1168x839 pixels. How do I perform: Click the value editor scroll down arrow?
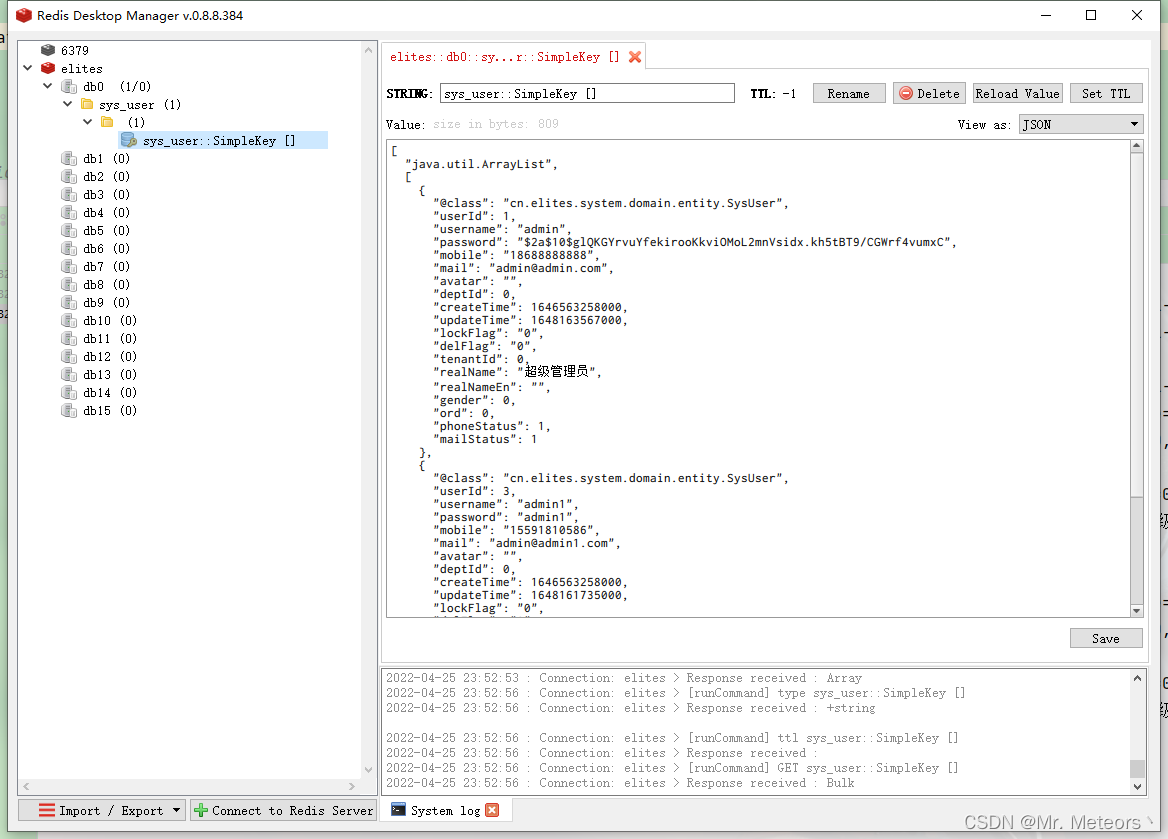(x=1136, y=610)
